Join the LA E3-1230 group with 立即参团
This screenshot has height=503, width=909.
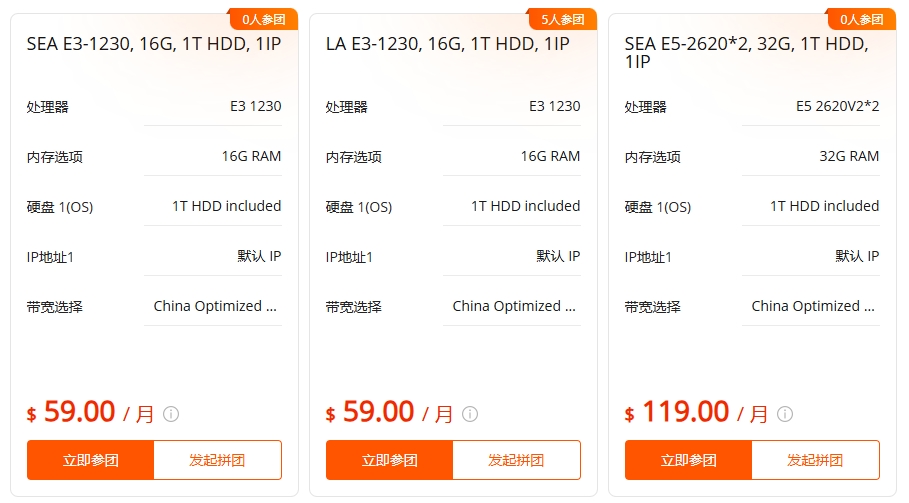click(390, 460)
